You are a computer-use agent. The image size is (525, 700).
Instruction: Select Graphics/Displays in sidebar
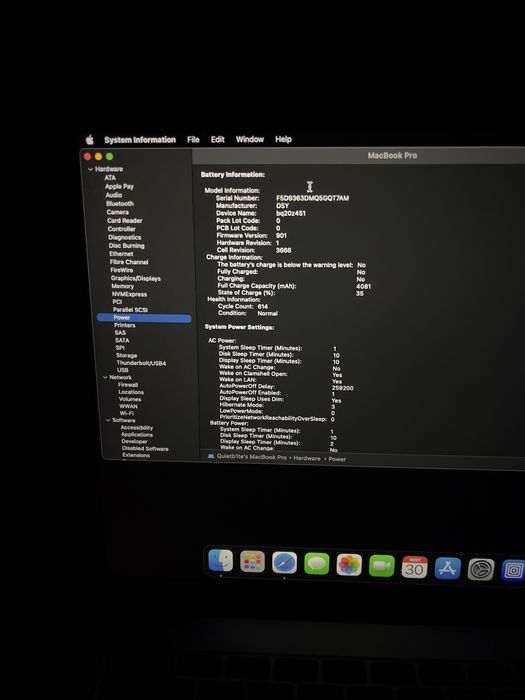point(136,278)
